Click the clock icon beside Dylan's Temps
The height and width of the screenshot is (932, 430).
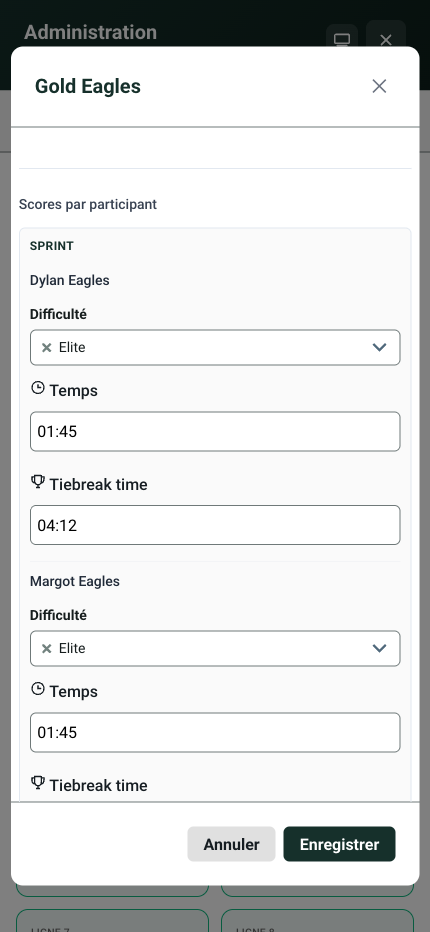pyautogui.click(x=37, y=388)
